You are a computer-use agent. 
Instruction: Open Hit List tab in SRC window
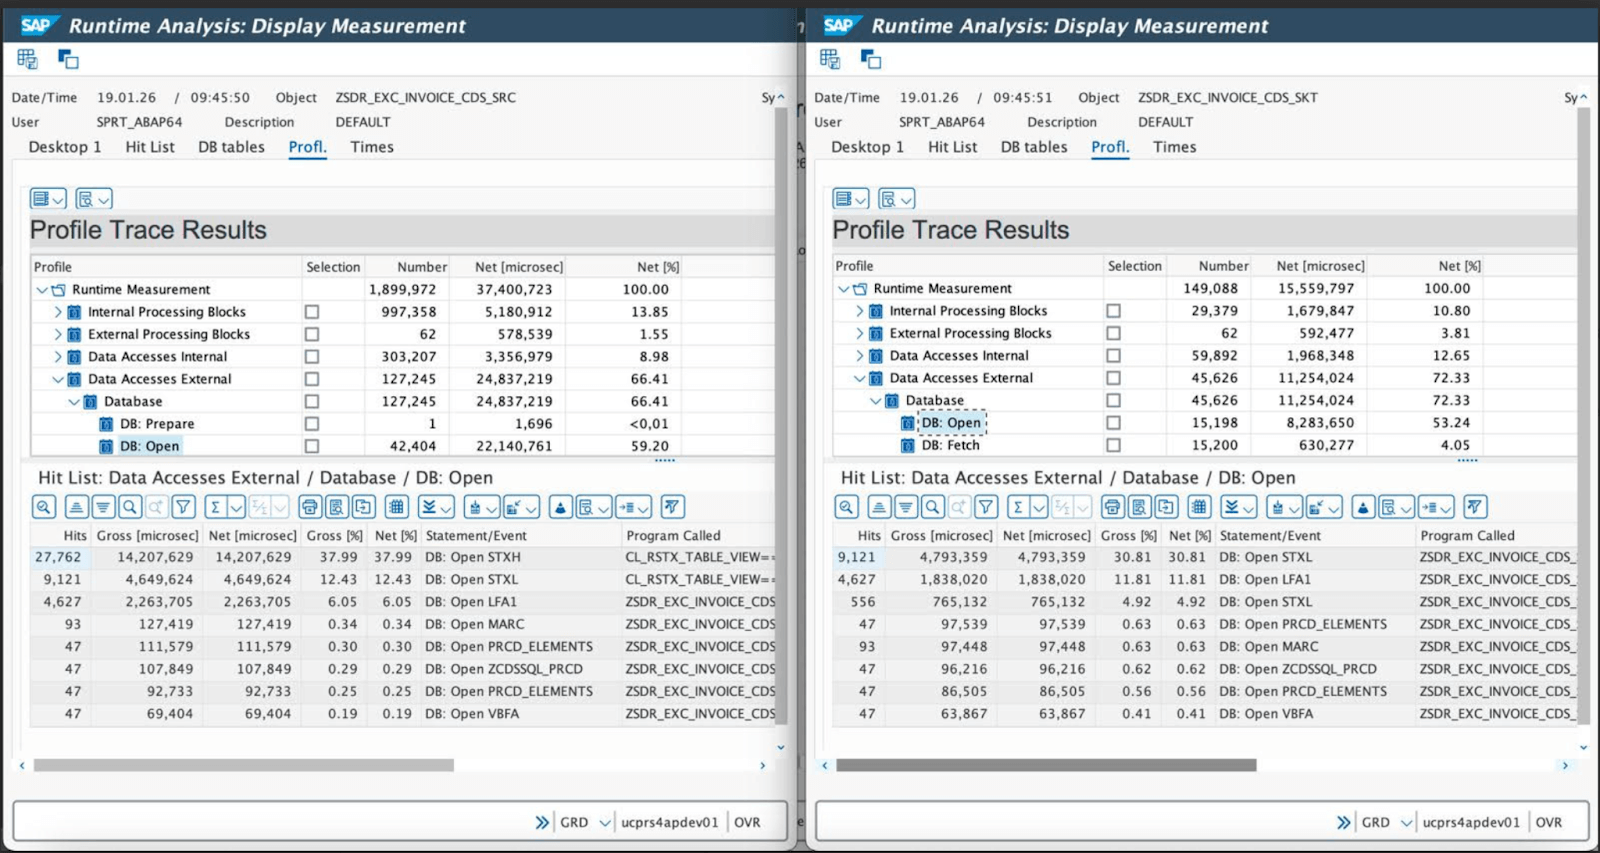click(x=150, y=147)
